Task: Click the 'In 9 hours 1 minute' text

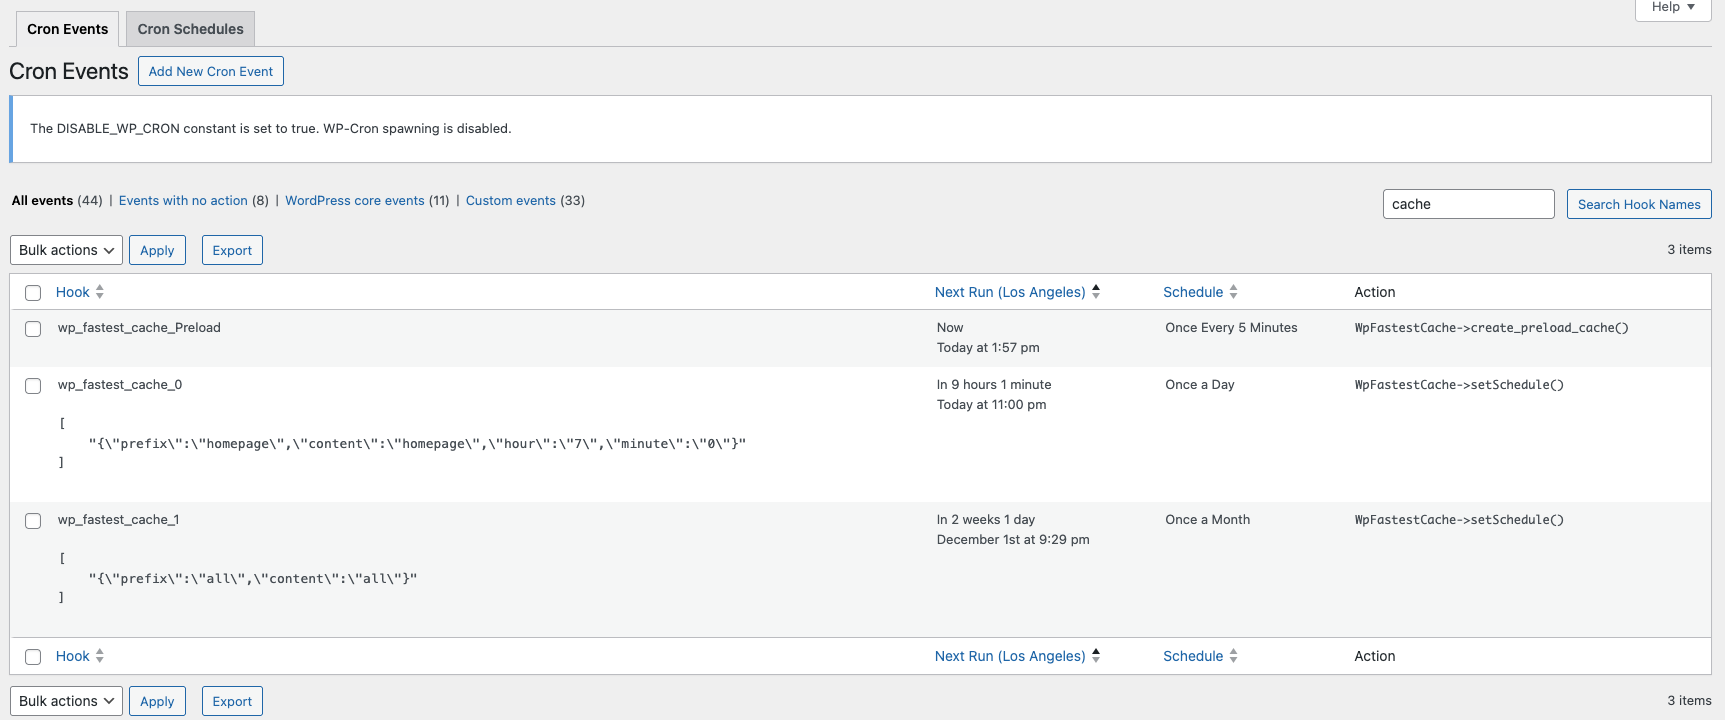Action: (x=994, y=384)
